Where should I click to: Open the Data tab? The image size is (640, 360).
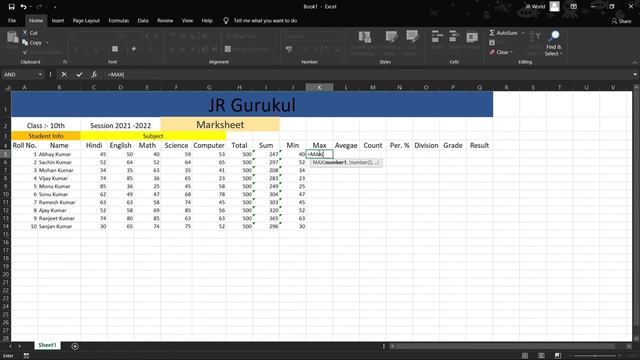[x=143, y=20]
